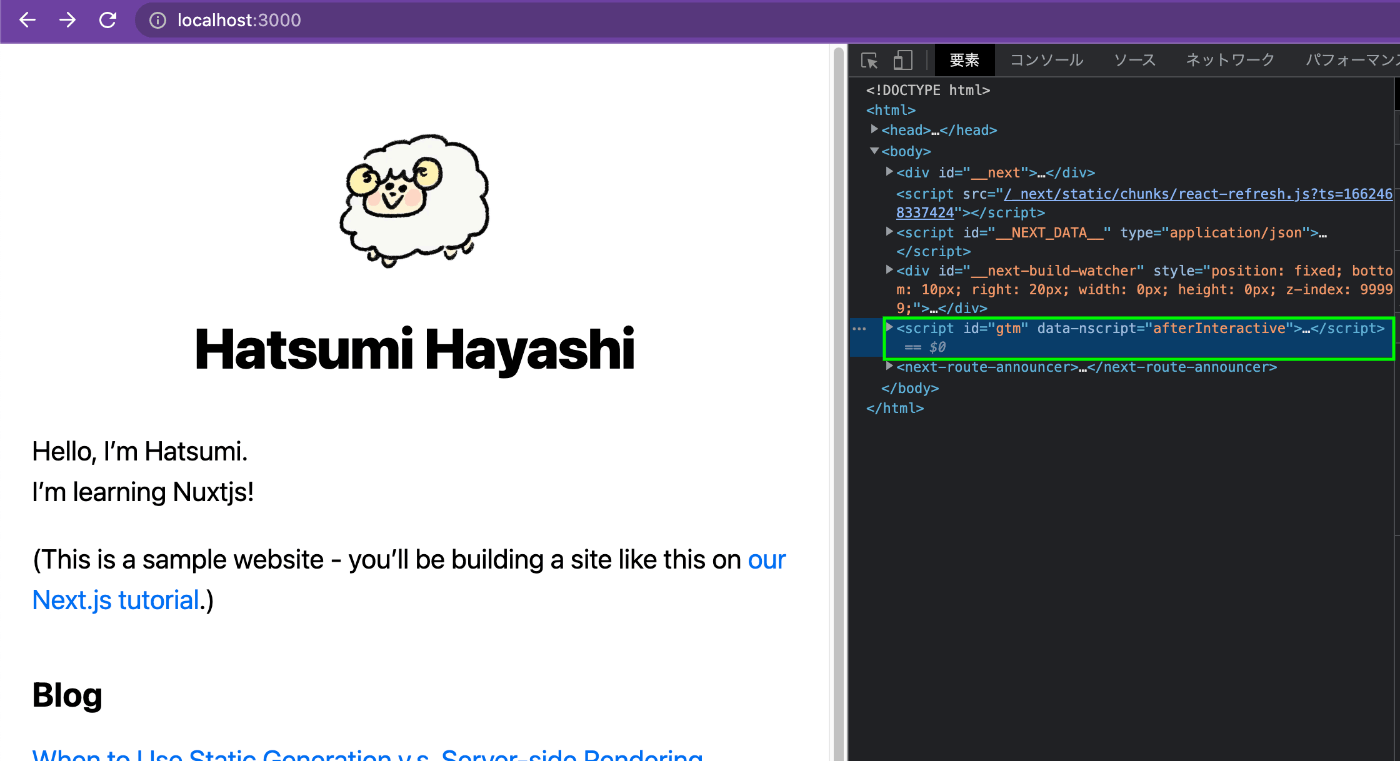Screen dimensions: 1400x761
Task: Select the opening html tag row
Action: pos(891,110)
